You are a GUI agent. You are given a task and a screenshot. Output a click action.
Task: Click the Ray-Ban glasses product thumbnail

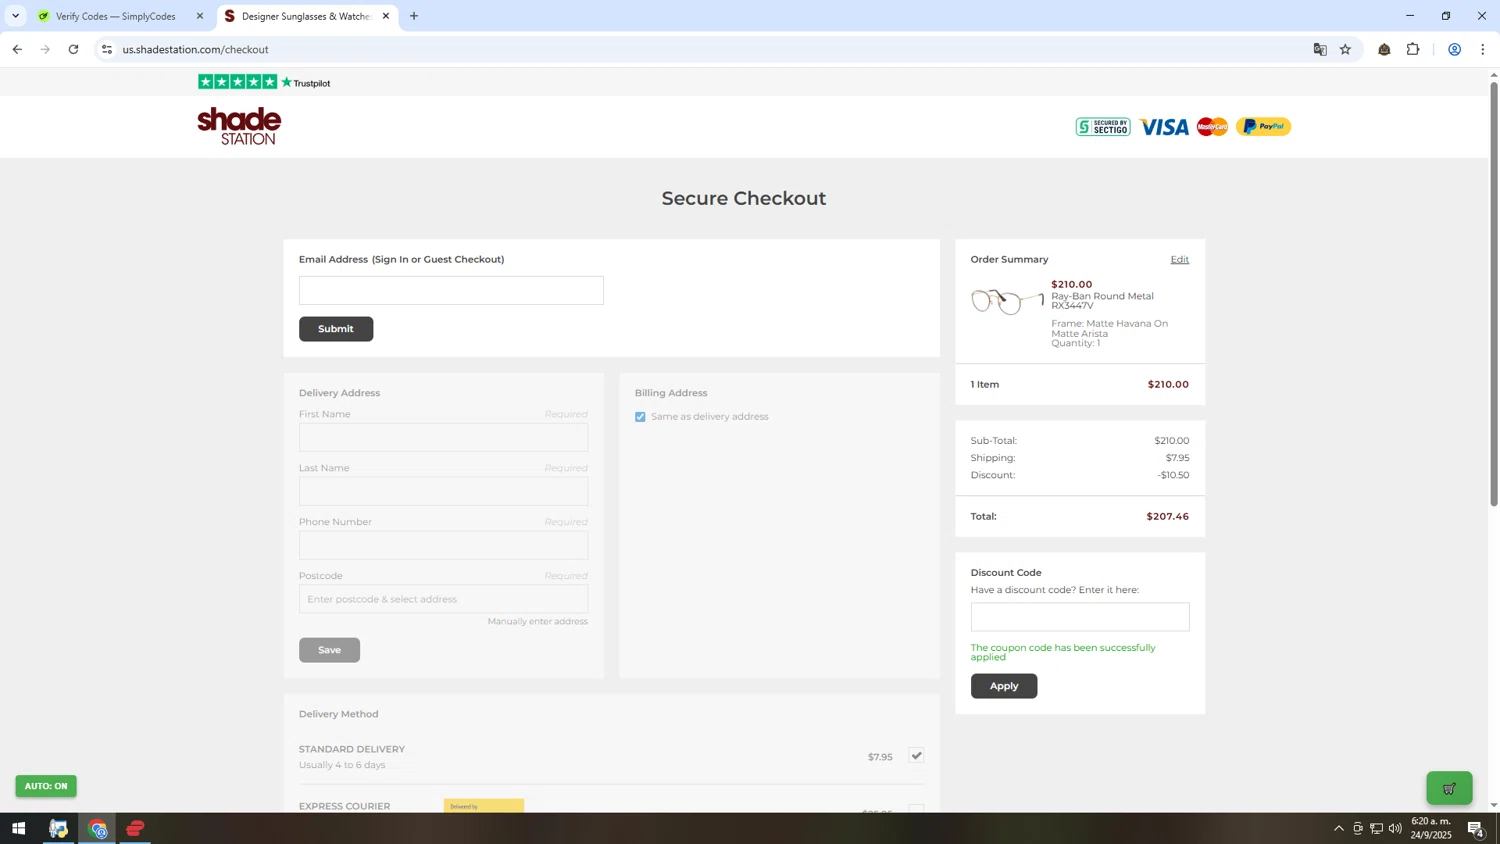coord(1007,301)
